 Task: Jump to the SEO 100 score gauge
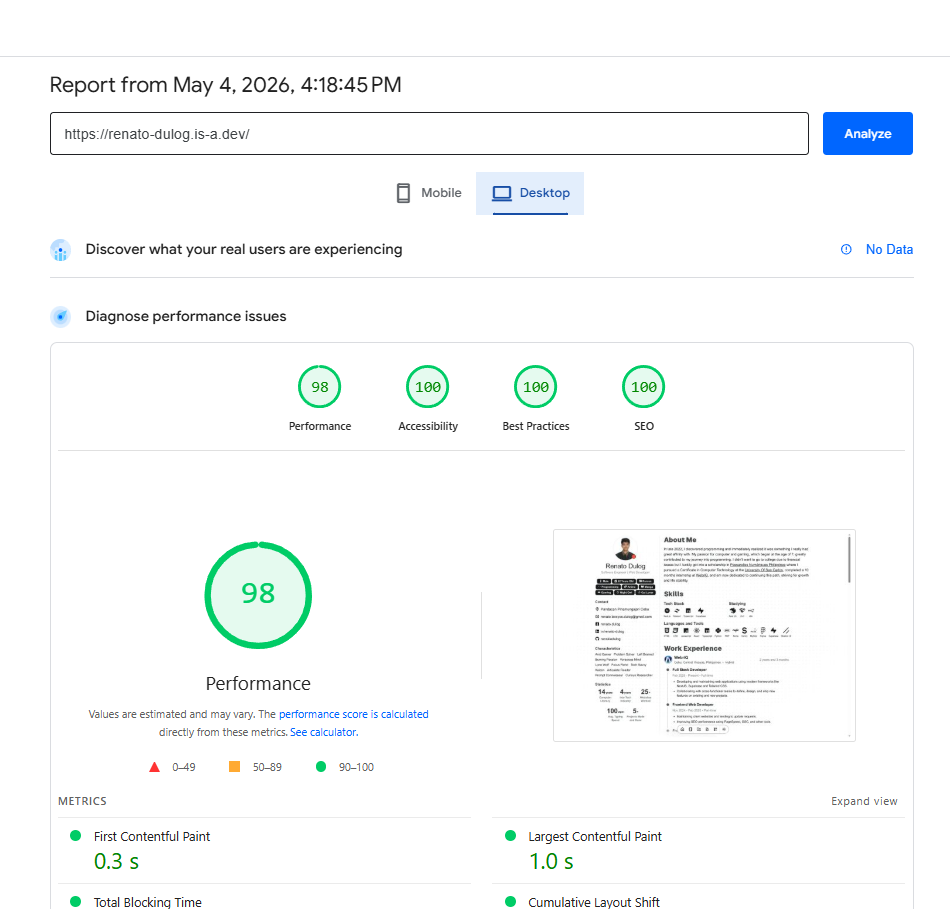click(643, 398)
